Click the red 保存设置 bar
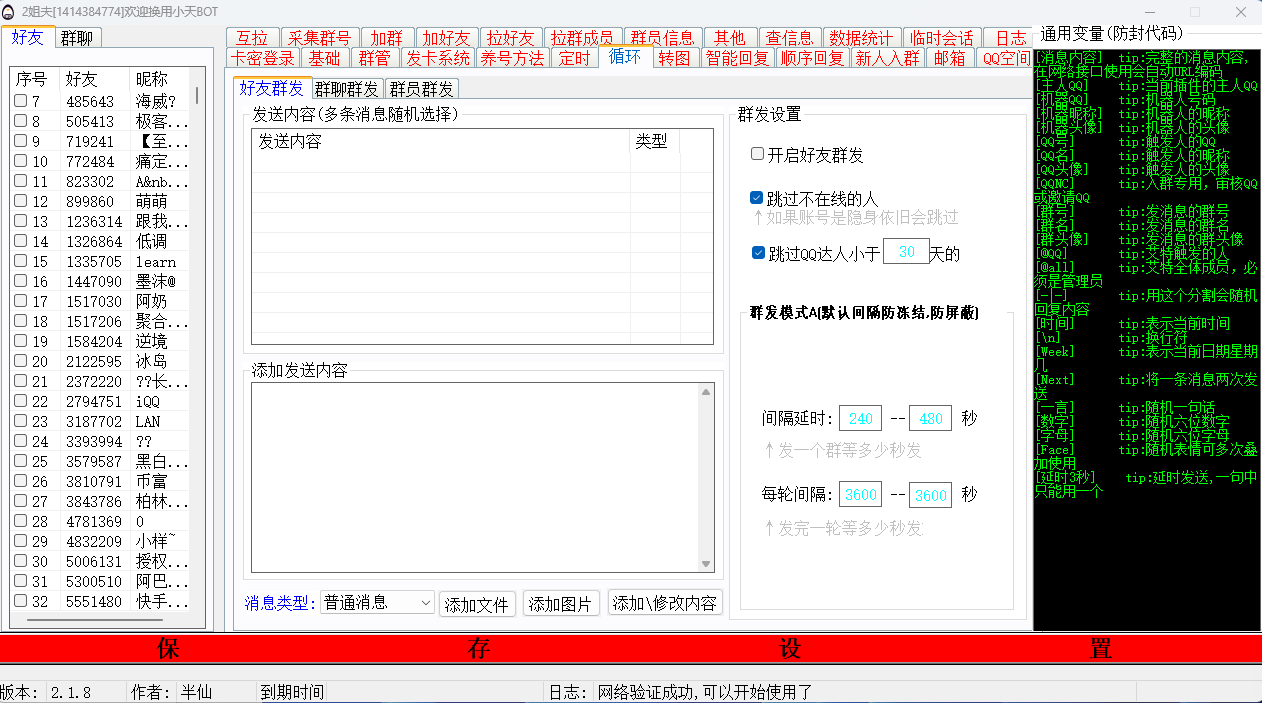The width and height of the screenshot is (1262, 703). point(630,649)
